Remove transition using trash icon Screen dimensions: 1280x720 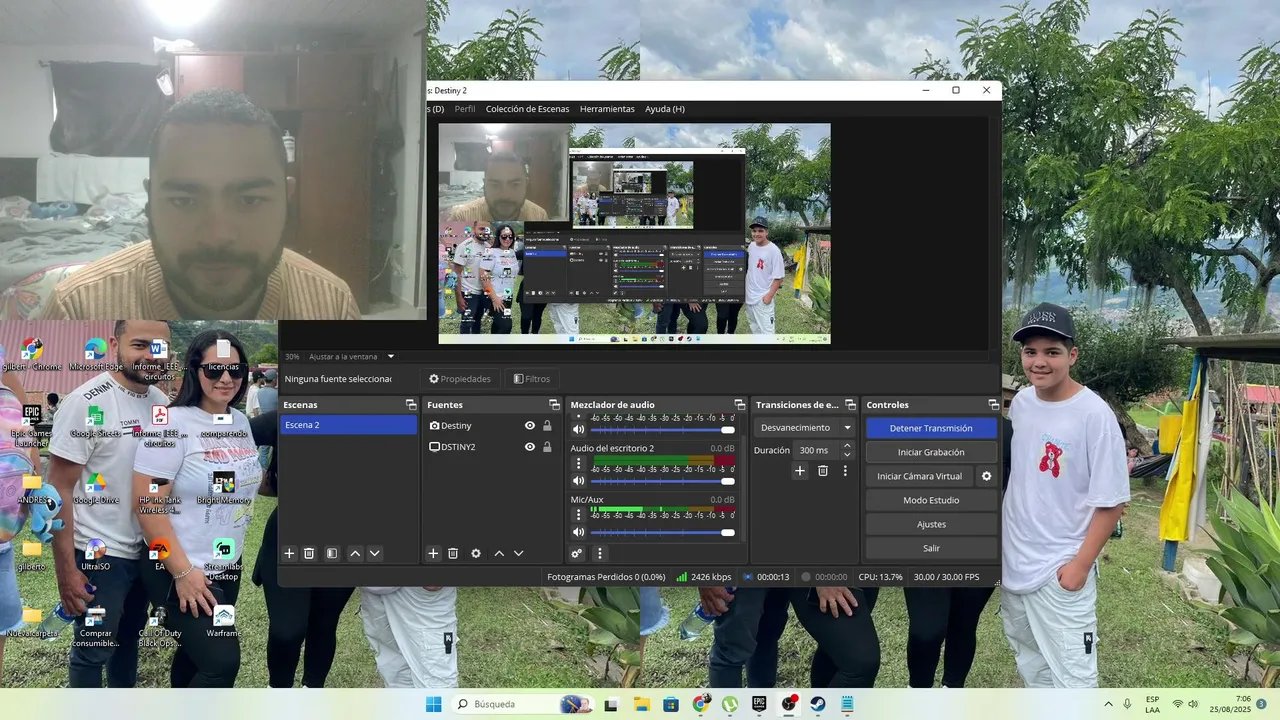tap(823, 470)
